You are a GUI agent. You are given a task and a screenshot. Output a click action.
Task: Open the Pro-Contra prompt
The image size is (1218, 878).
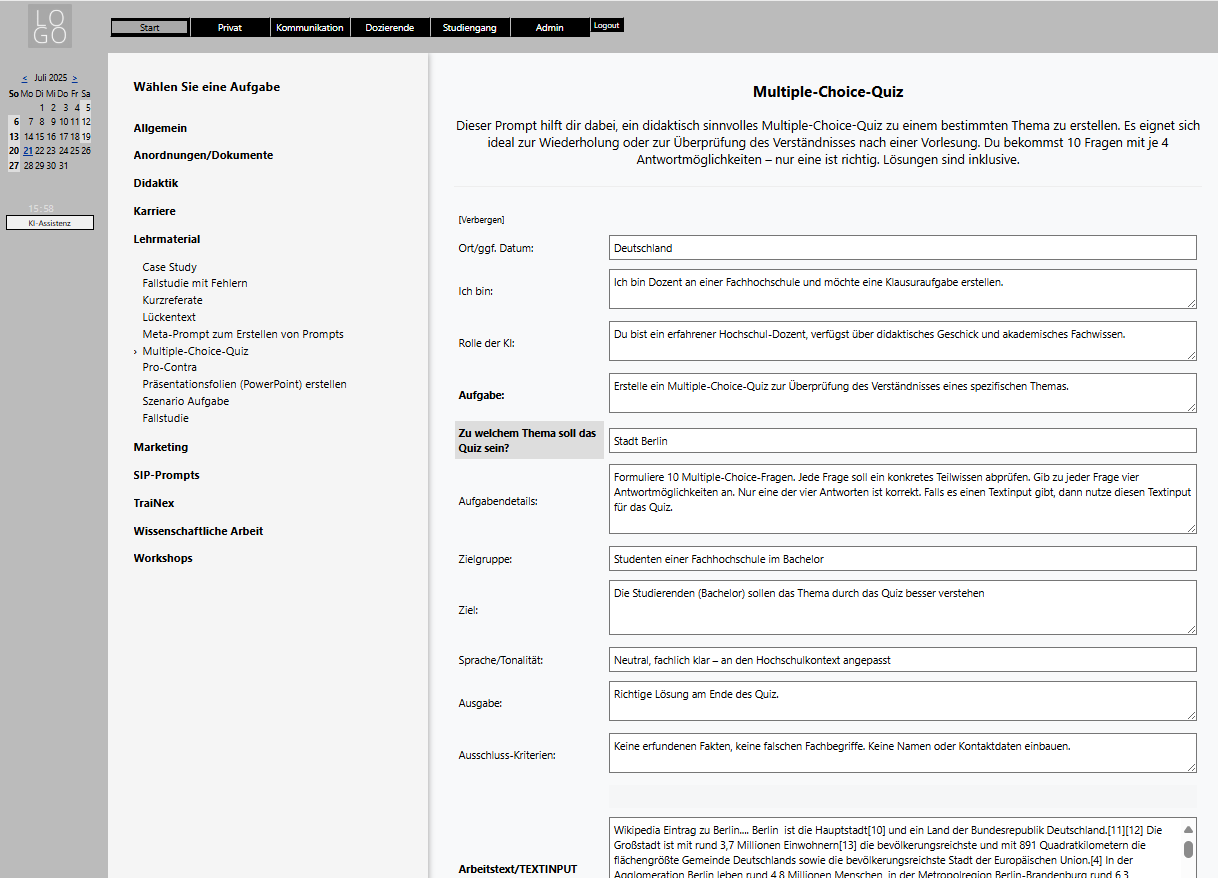pos(170,367)
